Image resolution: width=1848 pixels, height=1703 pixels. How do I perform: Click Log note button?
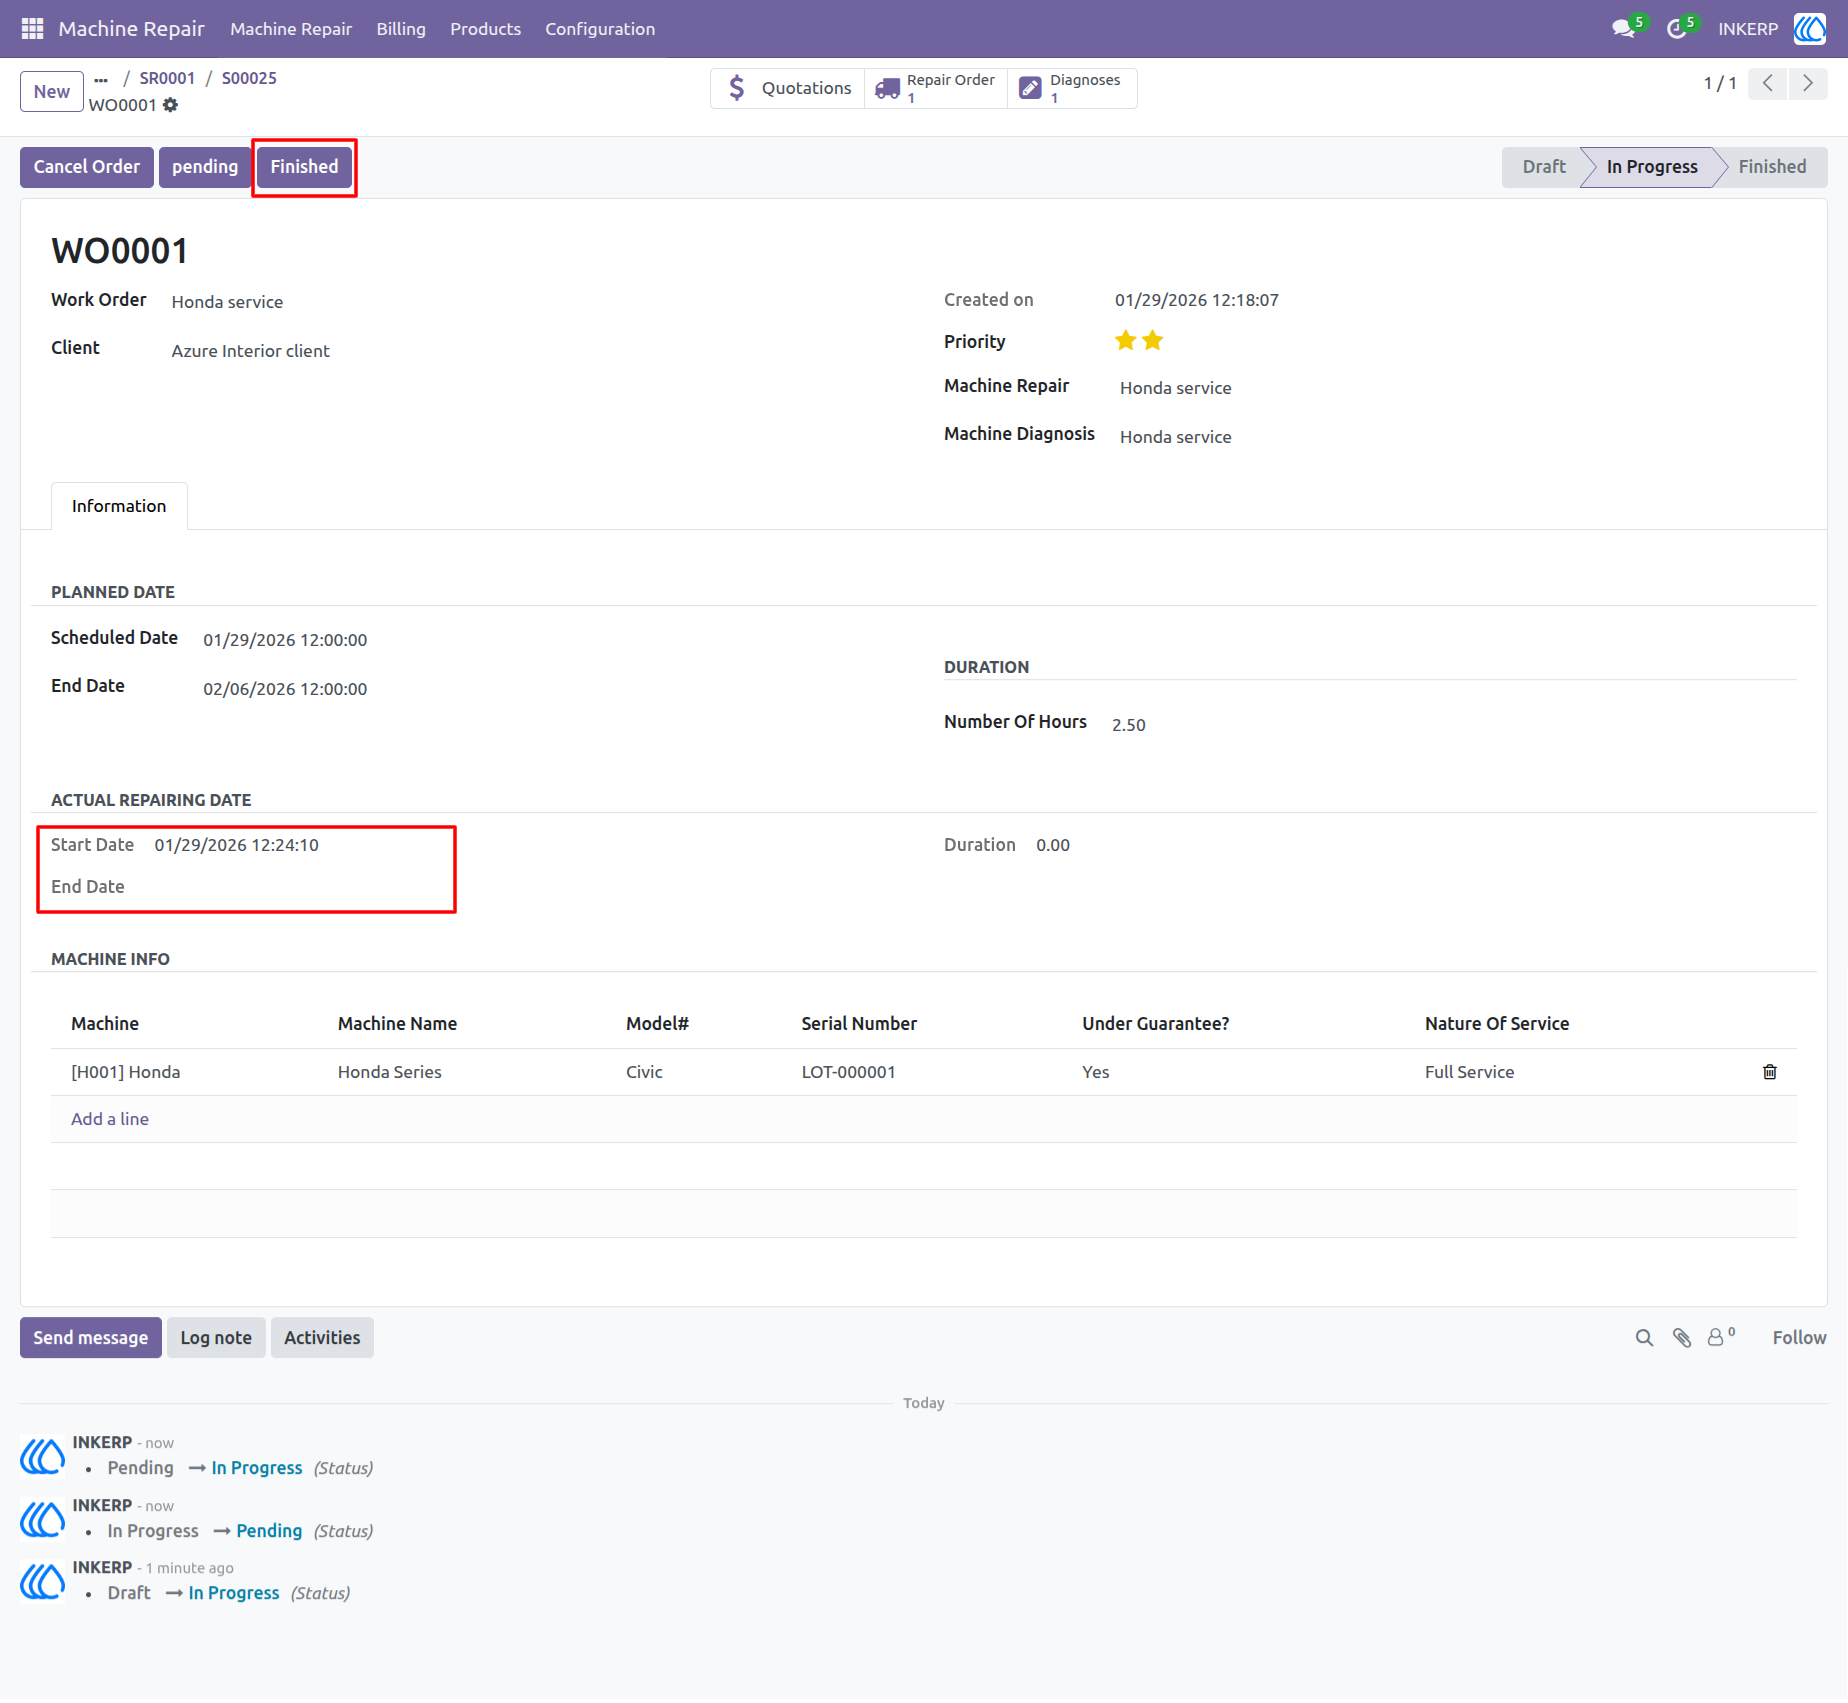click(216, 1338)
